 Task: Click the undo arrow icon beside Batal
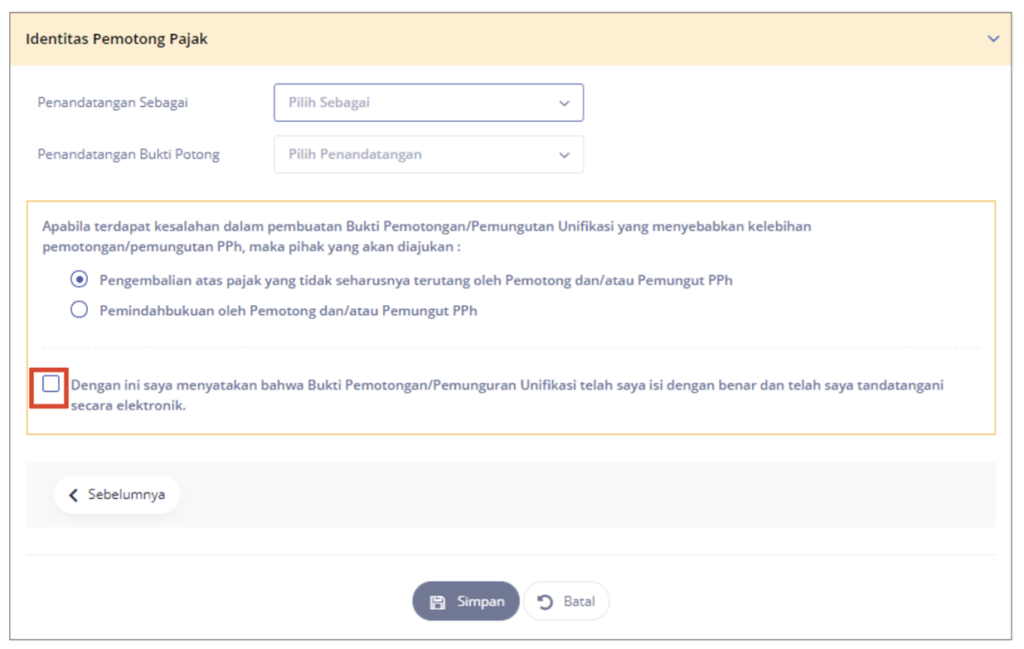pos(546,601)
